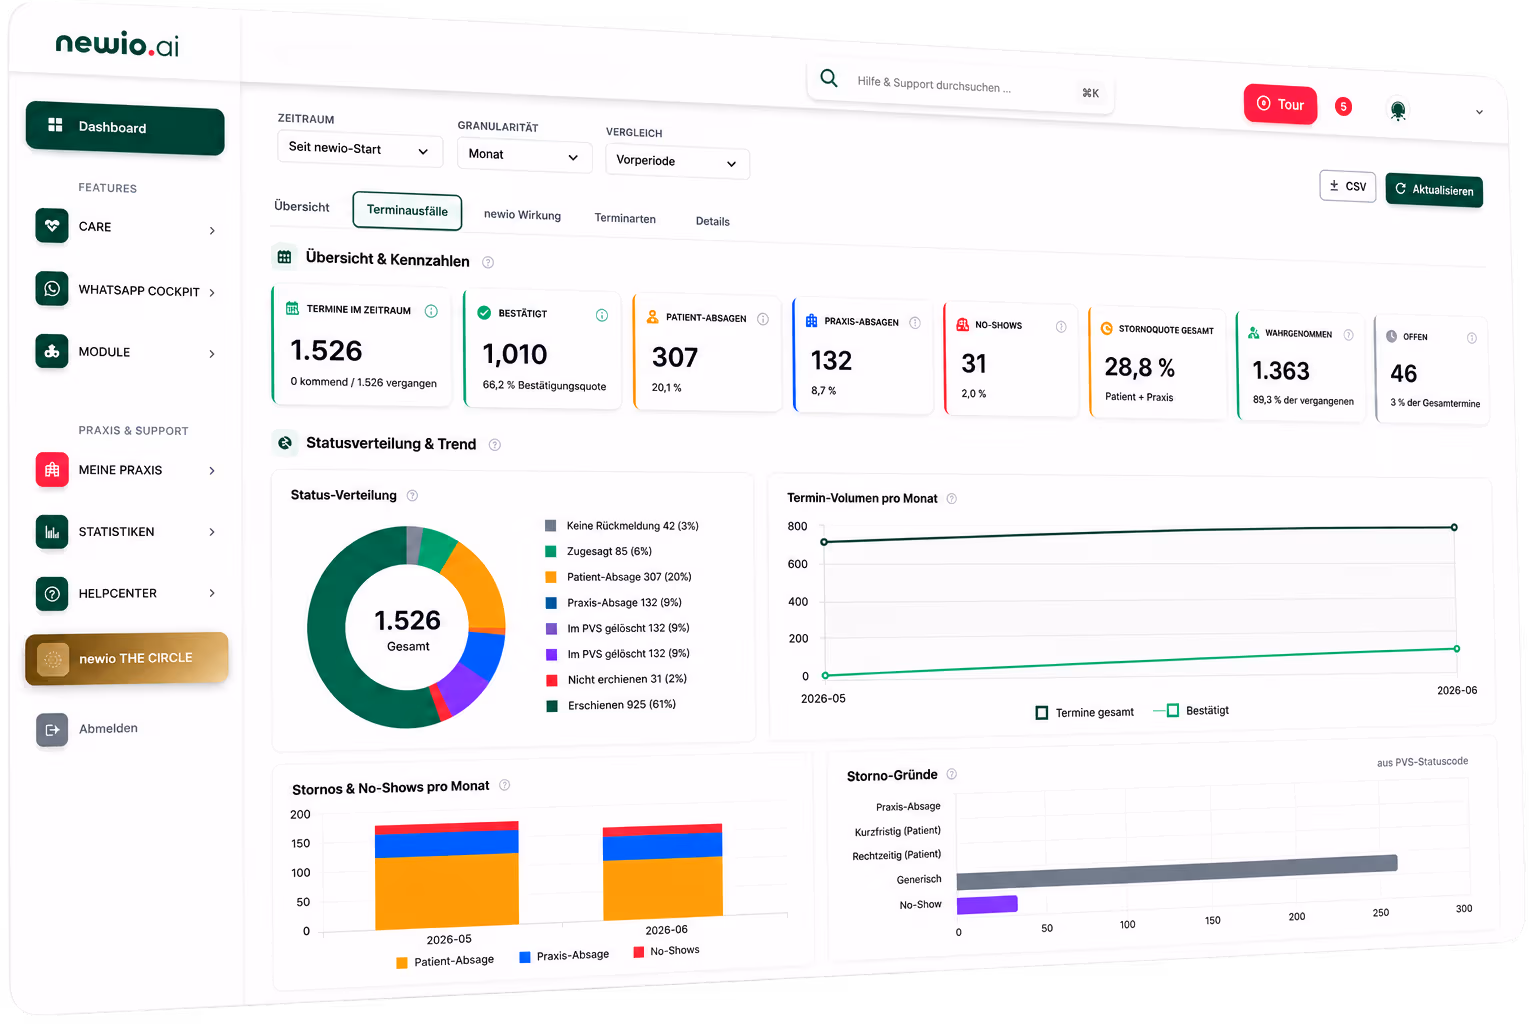Switch to the Terminarten tab

[625, 218]
